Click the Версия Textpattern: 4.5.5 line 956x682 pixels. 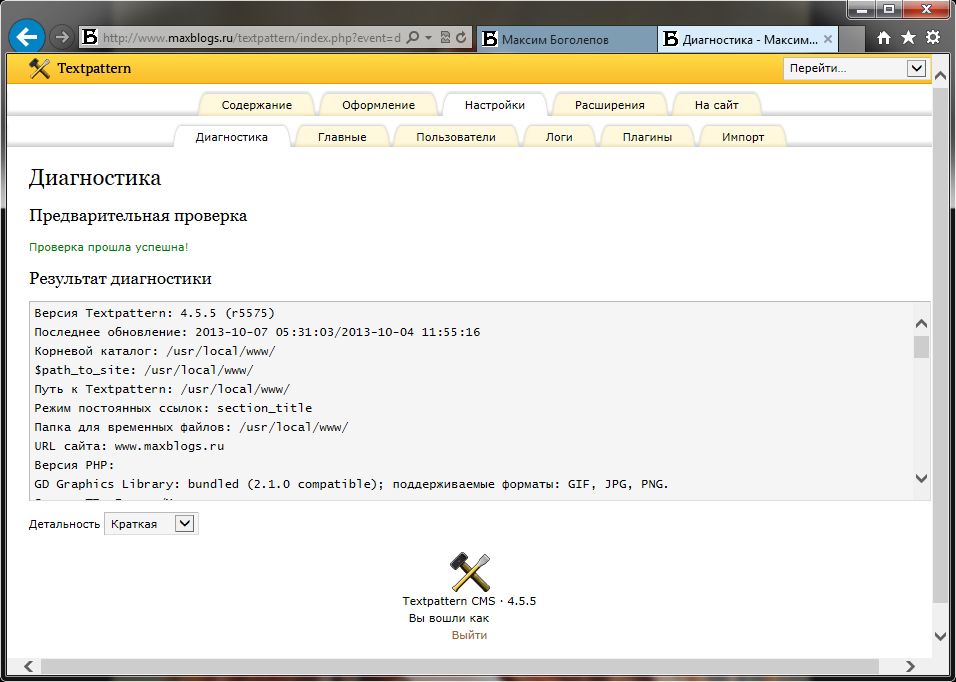click(x=155, y=313)
